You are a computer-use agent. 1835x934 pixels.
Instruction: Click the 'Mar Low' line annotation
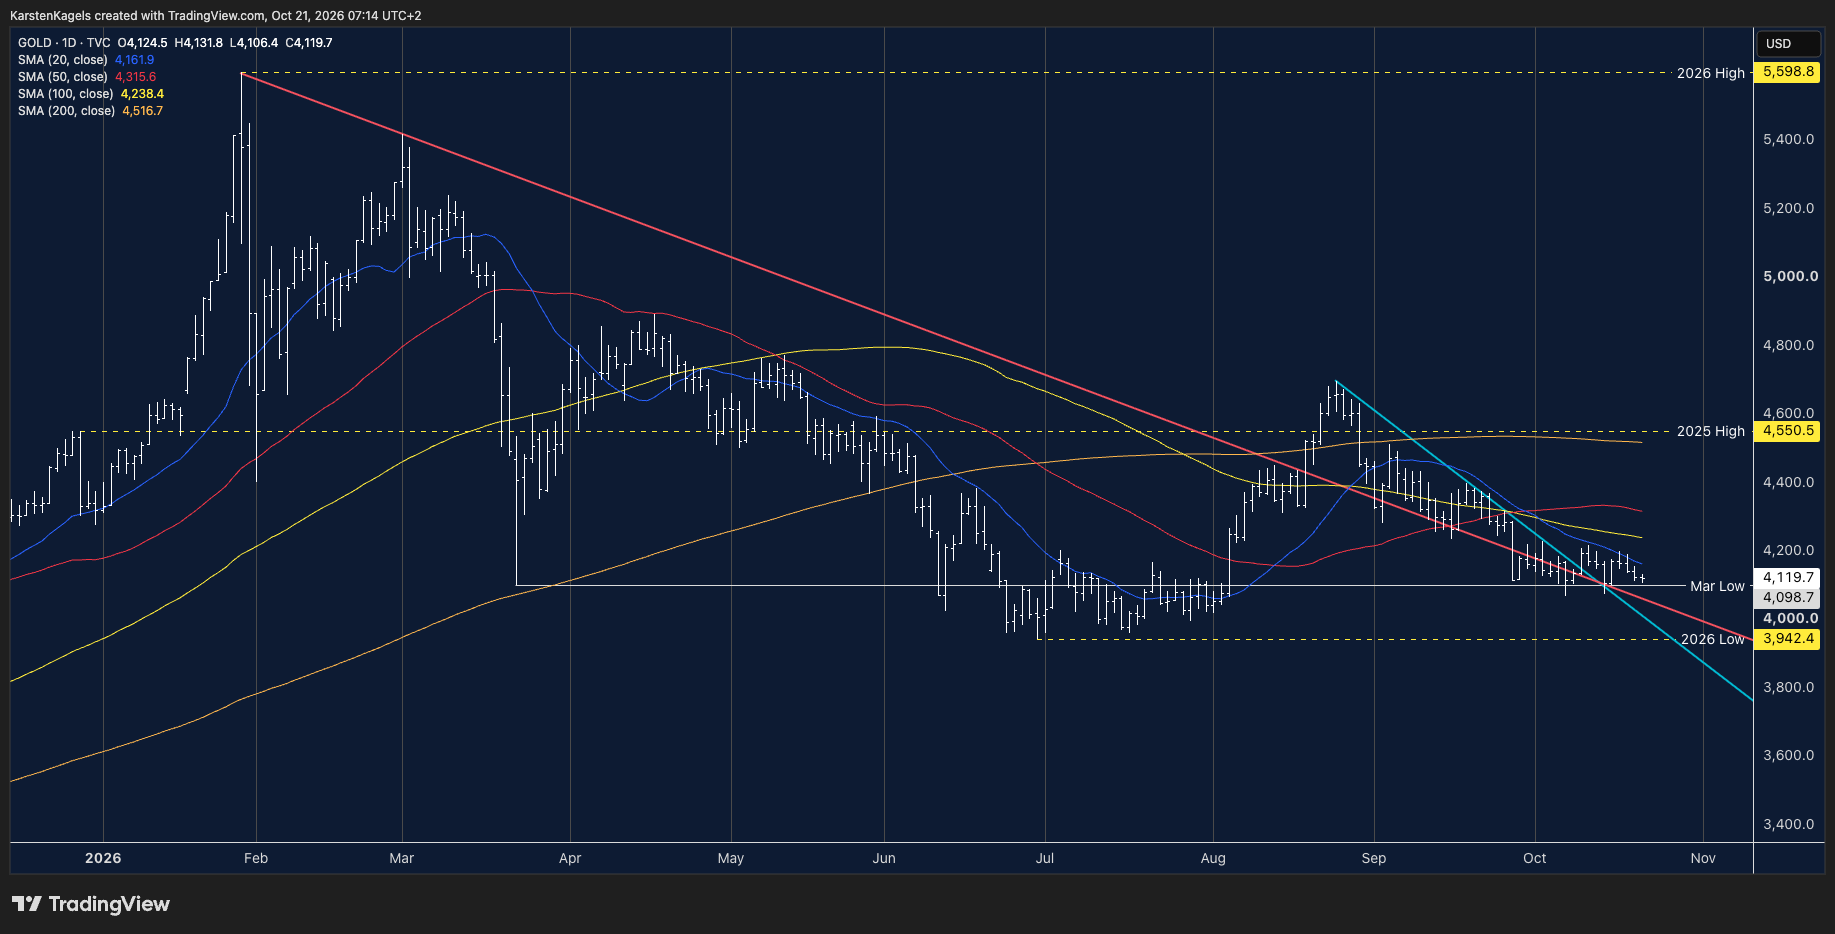(x=1717, y=586)
